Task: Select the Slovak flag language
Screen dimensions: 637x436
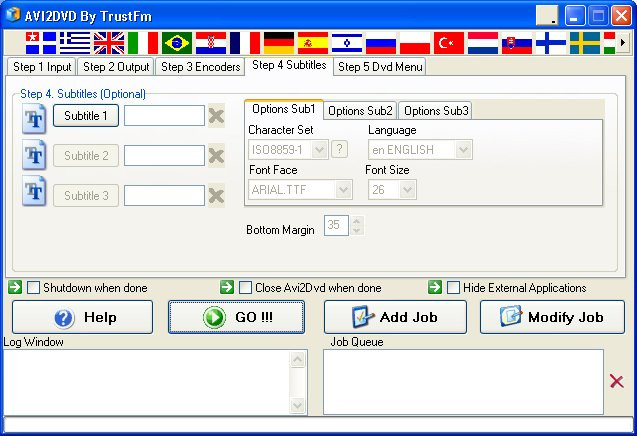Action: (517, 43)
